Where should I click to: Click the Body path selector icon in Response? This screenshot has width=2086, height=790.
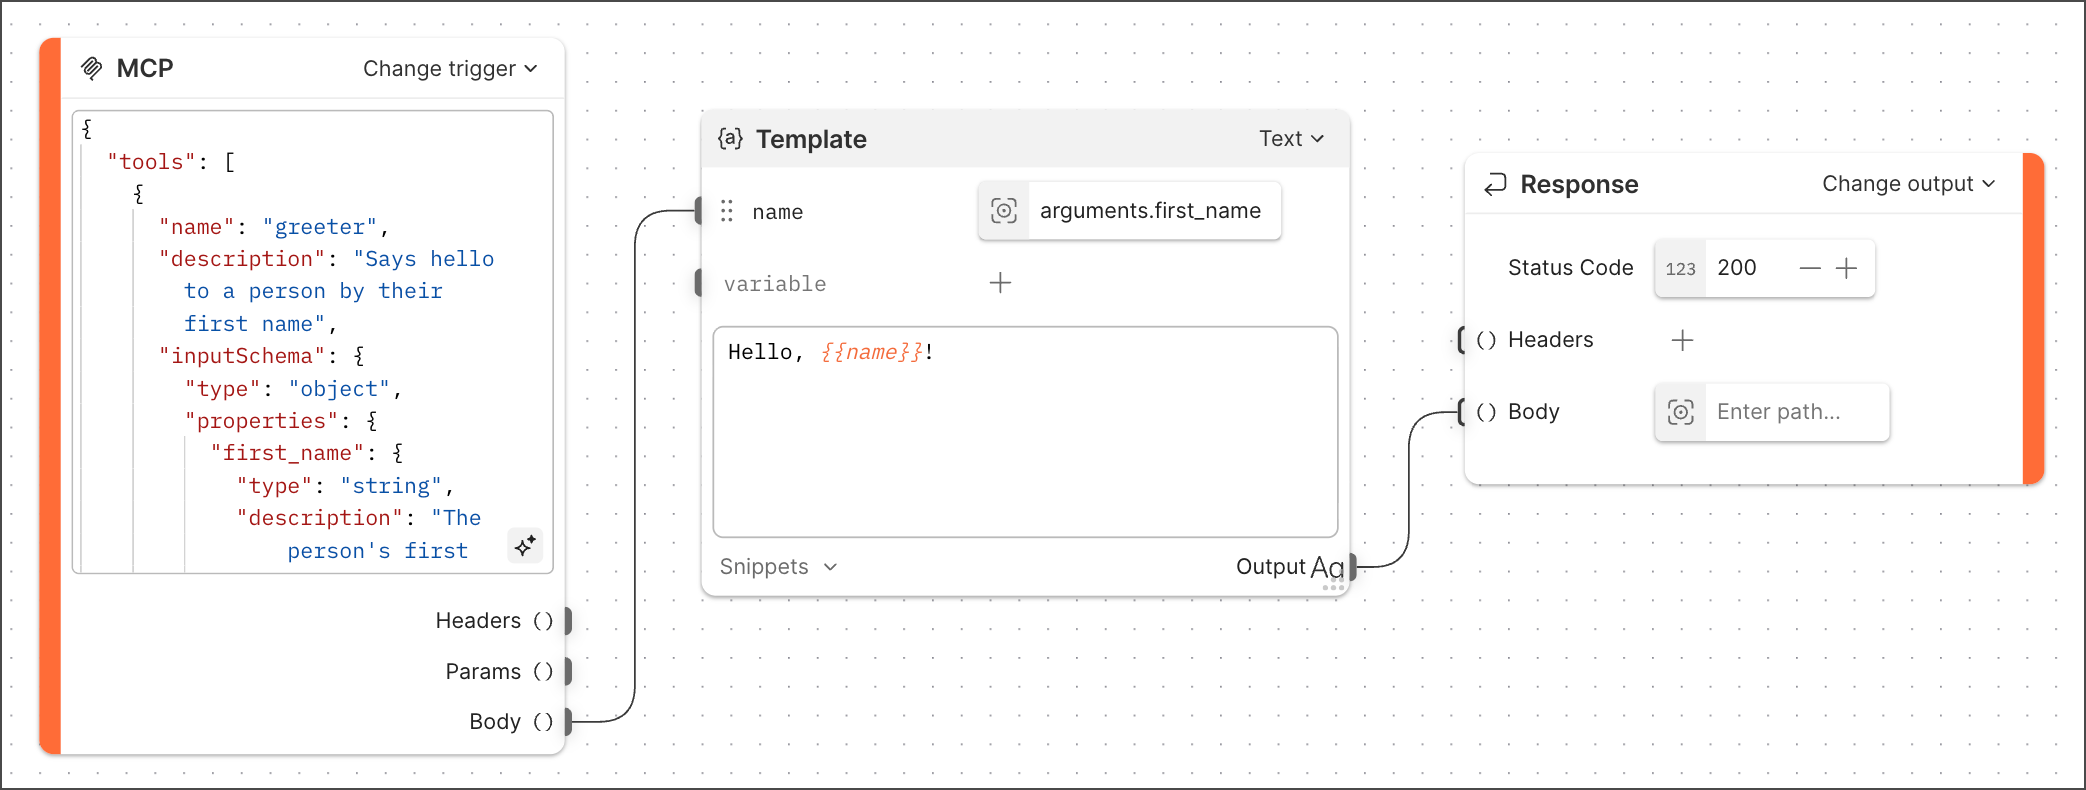1681,412
